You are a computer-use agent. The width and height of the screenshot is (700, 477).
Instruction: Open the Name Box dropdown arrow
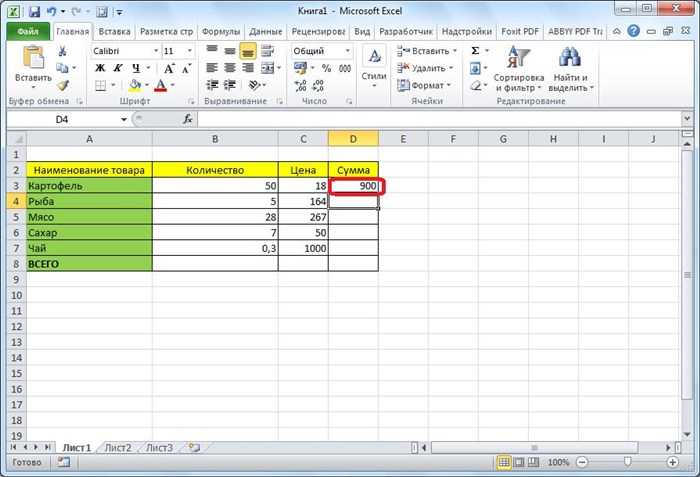coord(124,119)
